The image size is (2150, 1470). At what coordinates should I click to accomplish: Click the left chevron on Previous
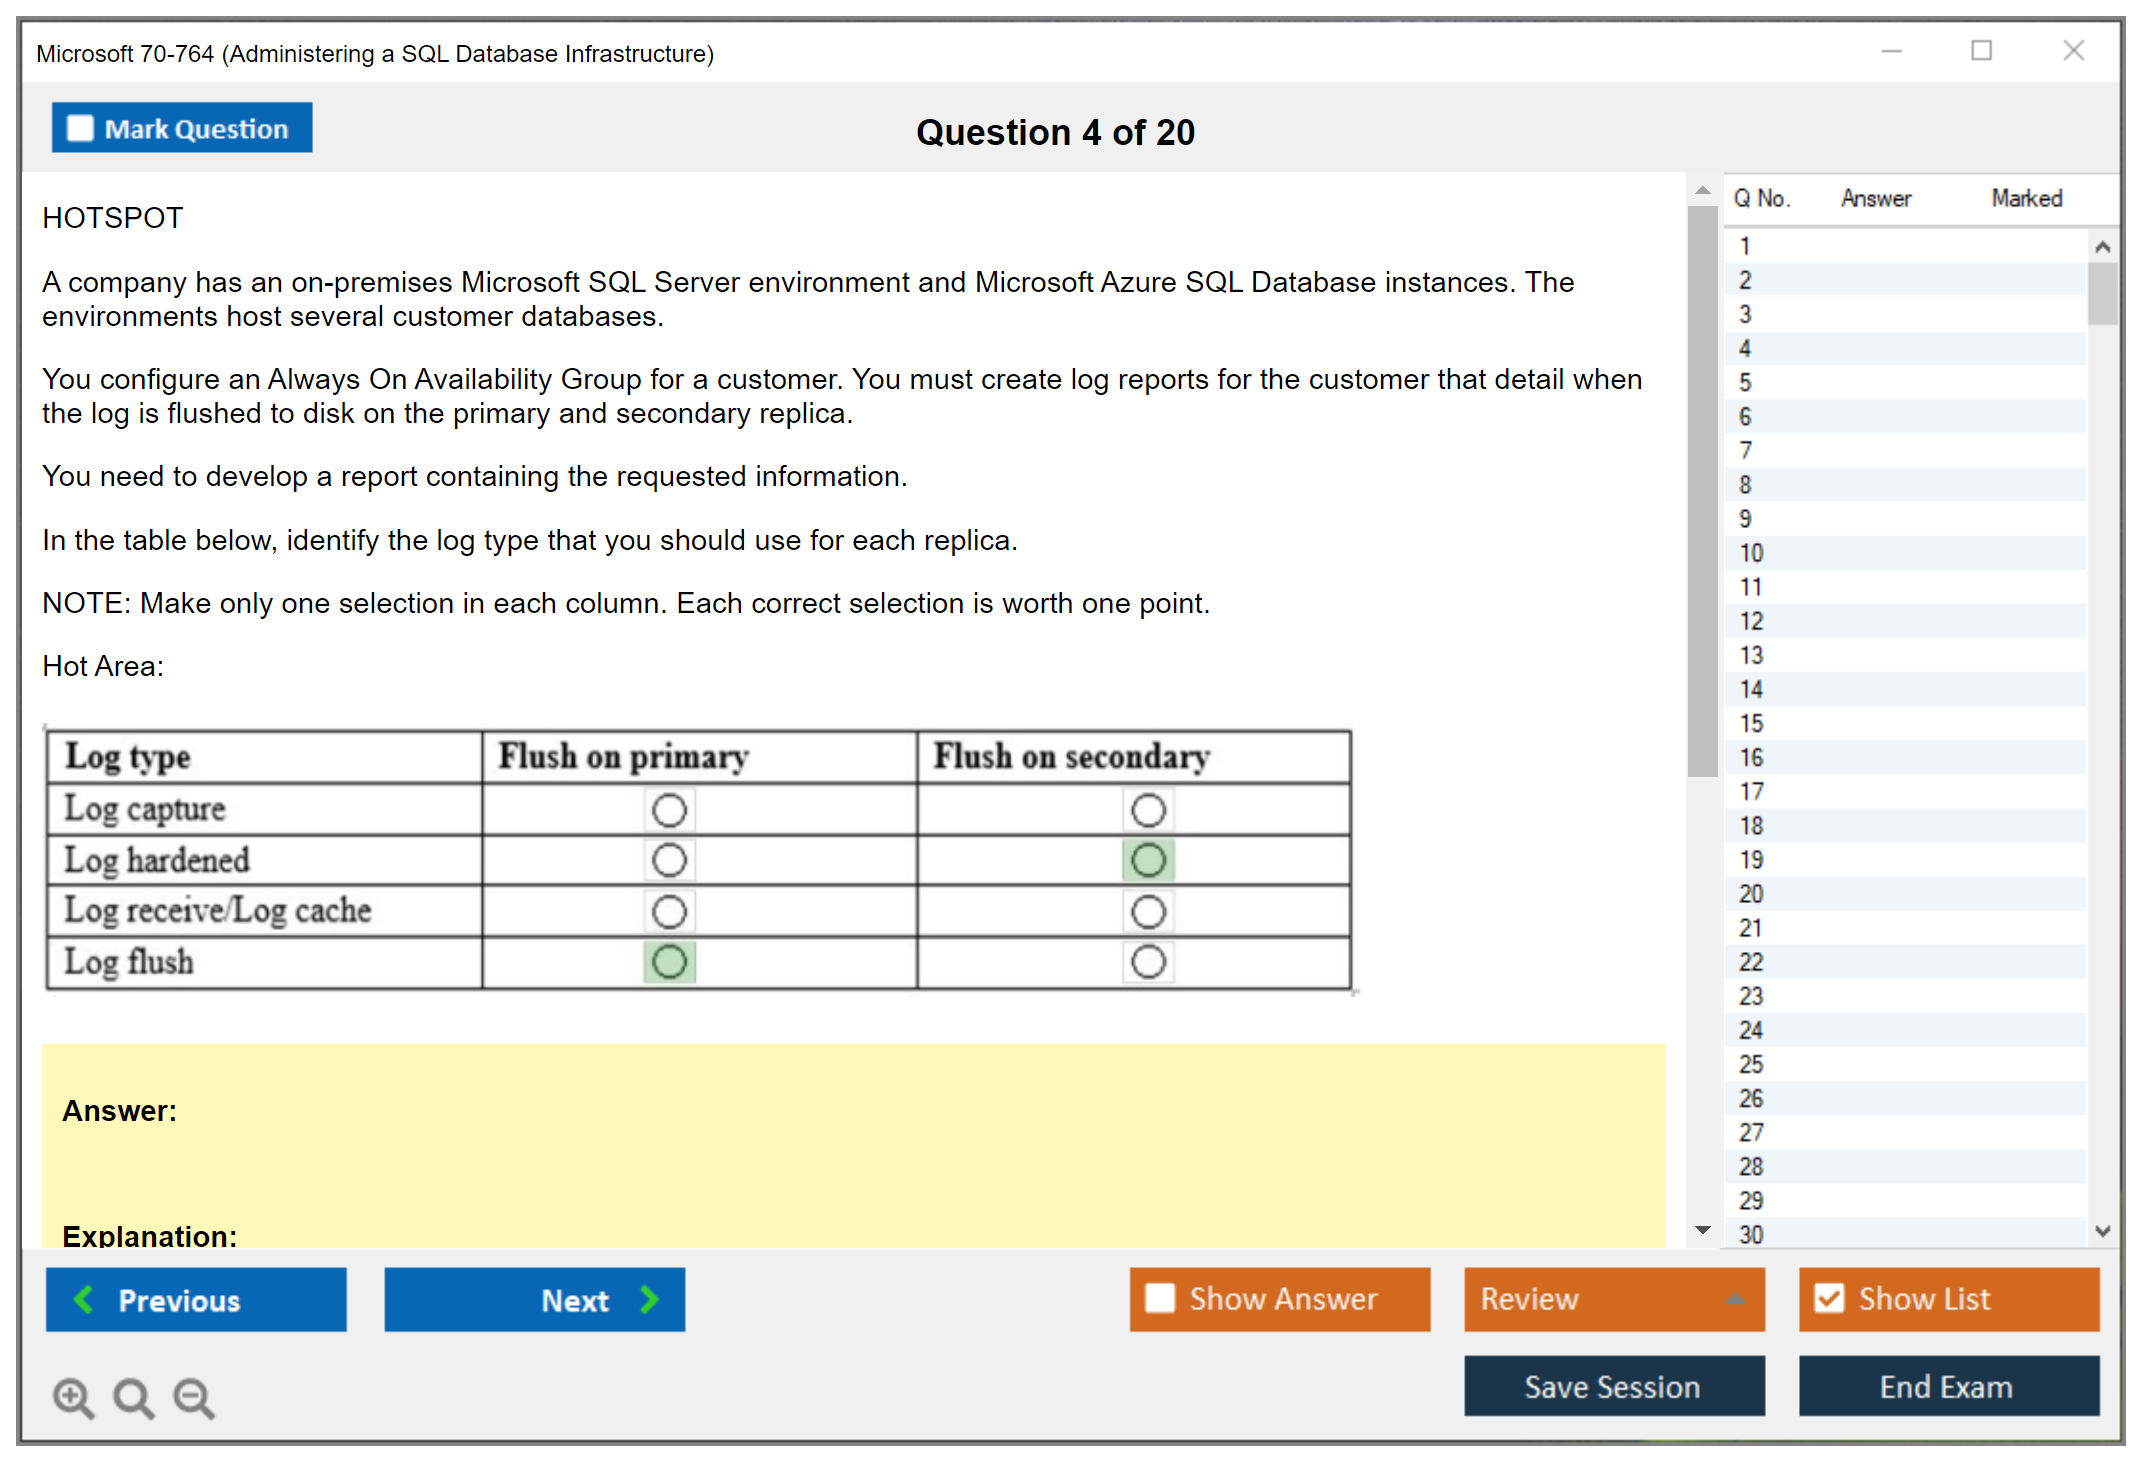click(x=84, y=1299)
